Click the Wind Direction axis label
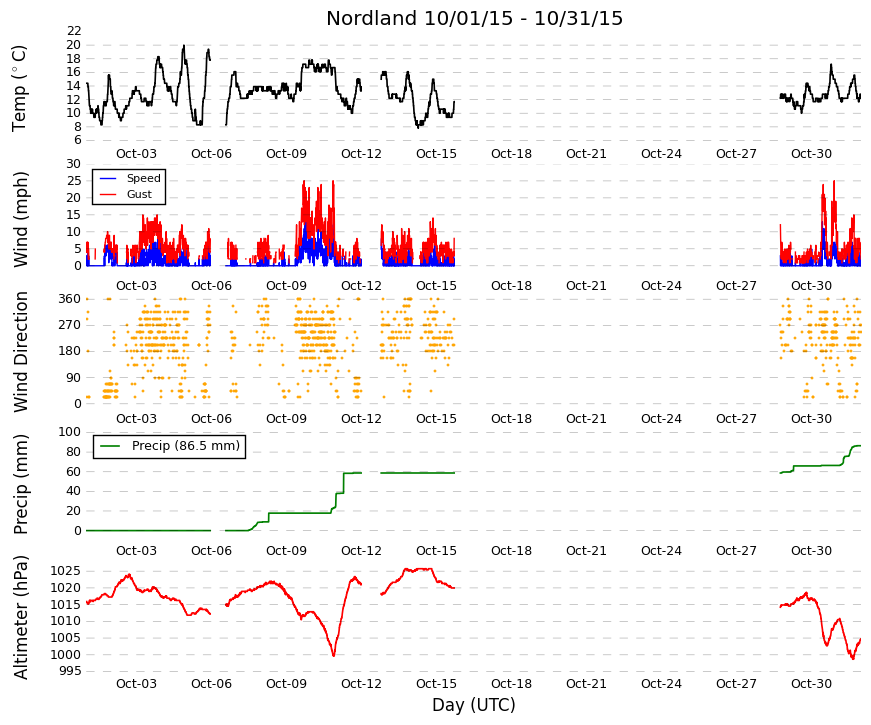Viewport: 871px width, 725px height. click(x=20, y=352)
